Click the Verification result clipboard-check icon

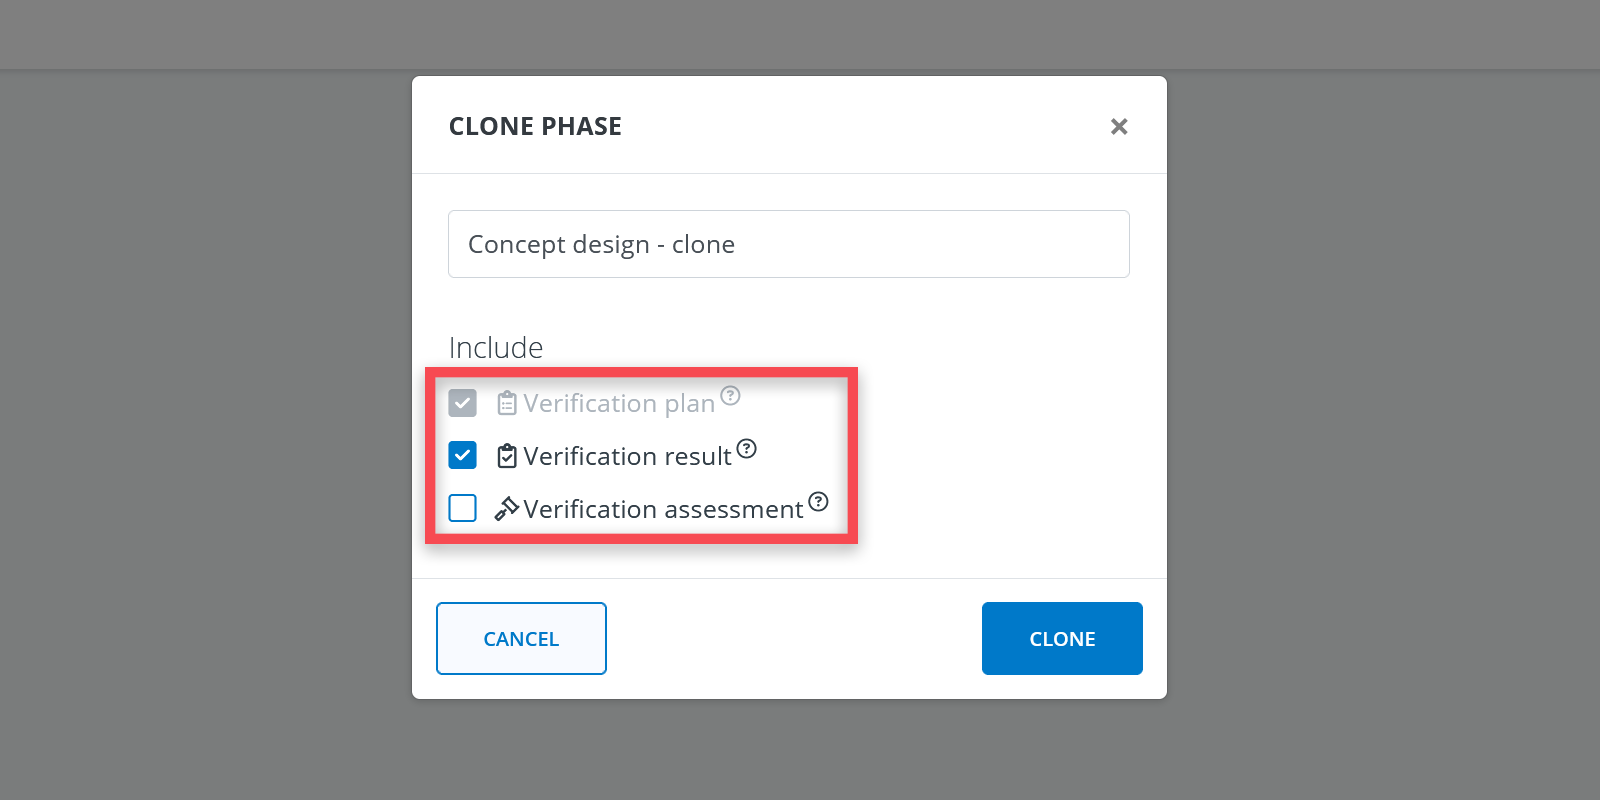pos(507,456)
